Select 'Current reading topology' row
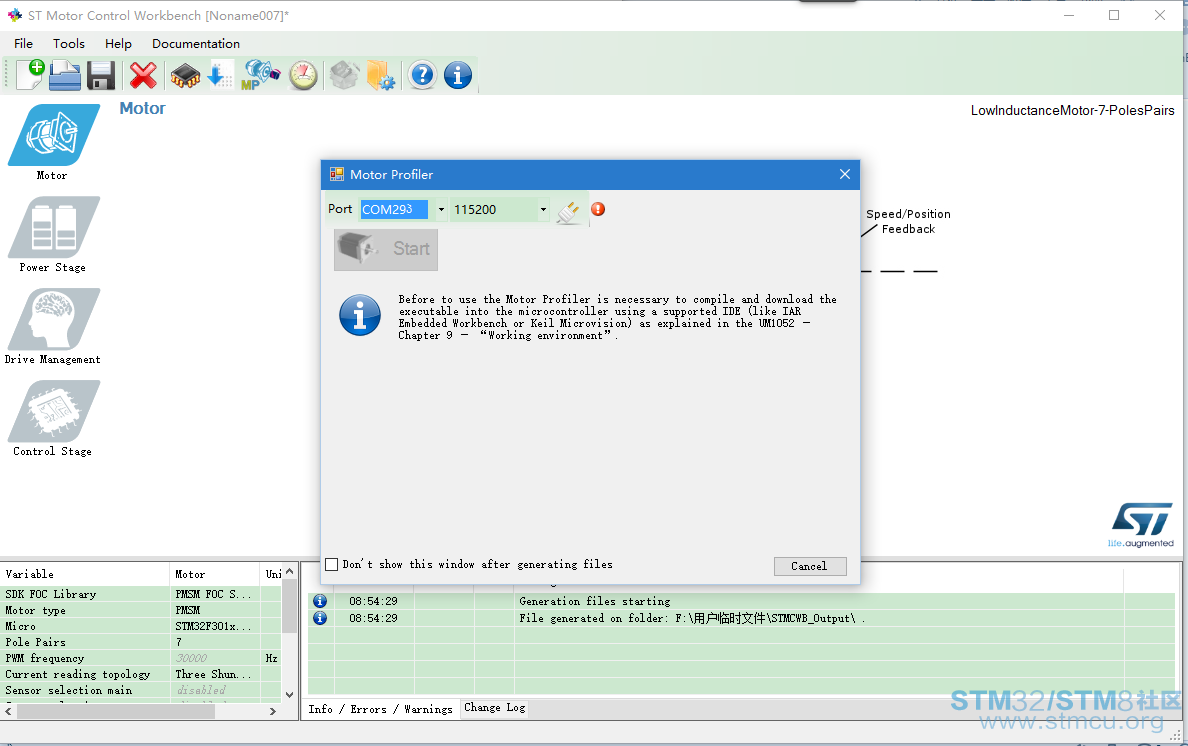The image size is (1188, 746). coord(142,674)
